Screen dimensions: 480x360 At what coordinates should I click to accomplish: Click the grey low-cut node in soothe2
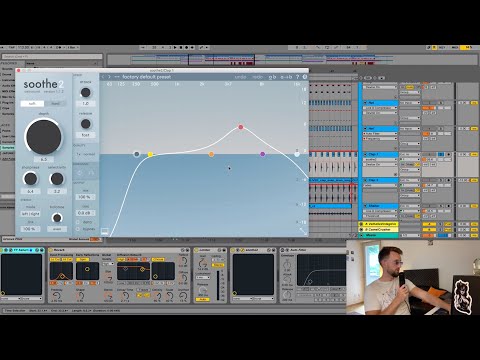(x=136, y=154)
